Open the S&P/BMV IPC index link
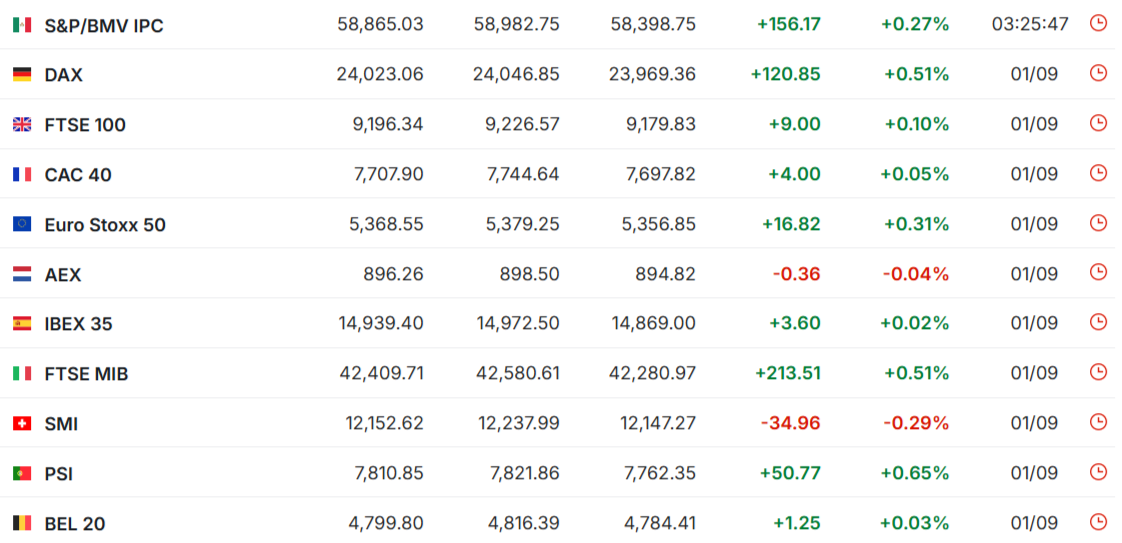 point(104,26)
